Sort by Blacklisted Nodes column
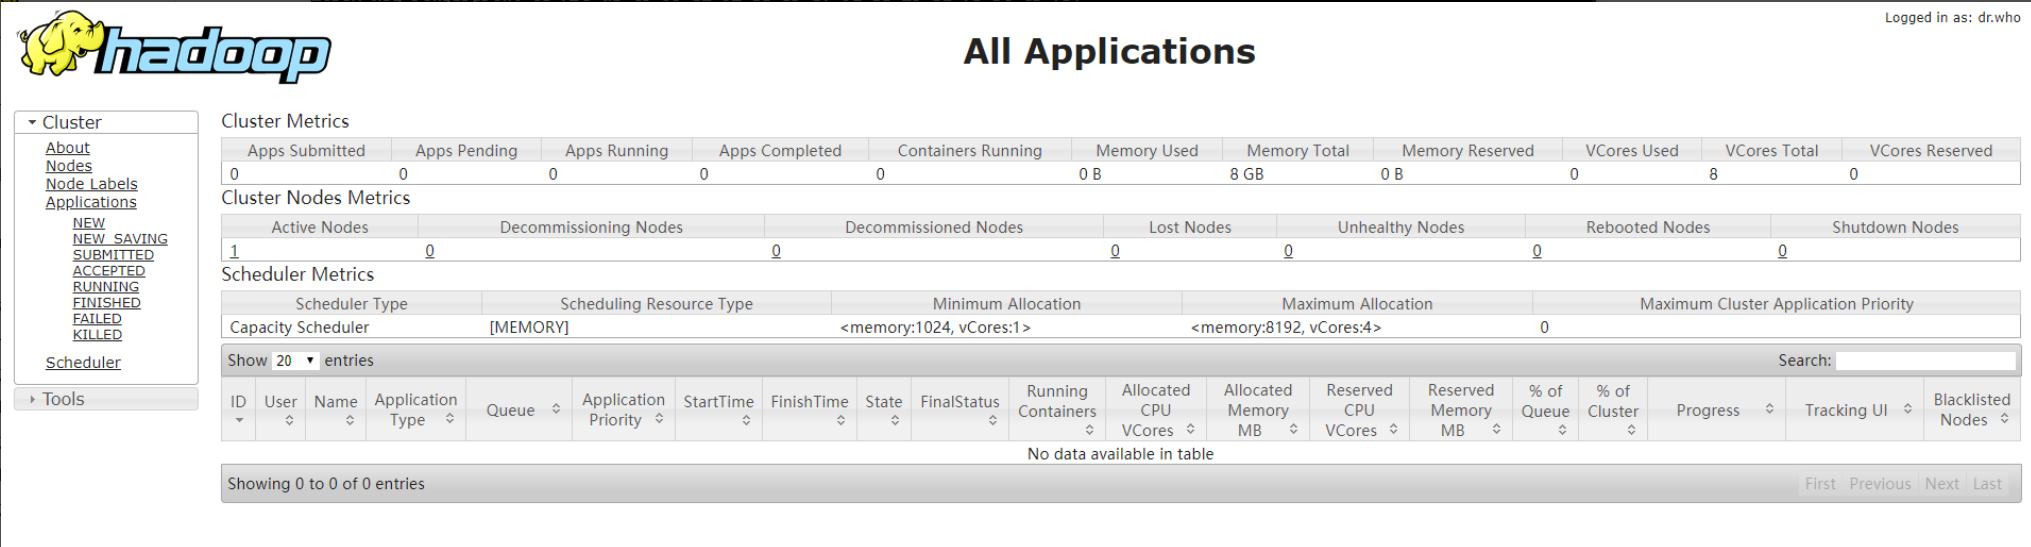2031x547 pixels. tap(1970, 410)
